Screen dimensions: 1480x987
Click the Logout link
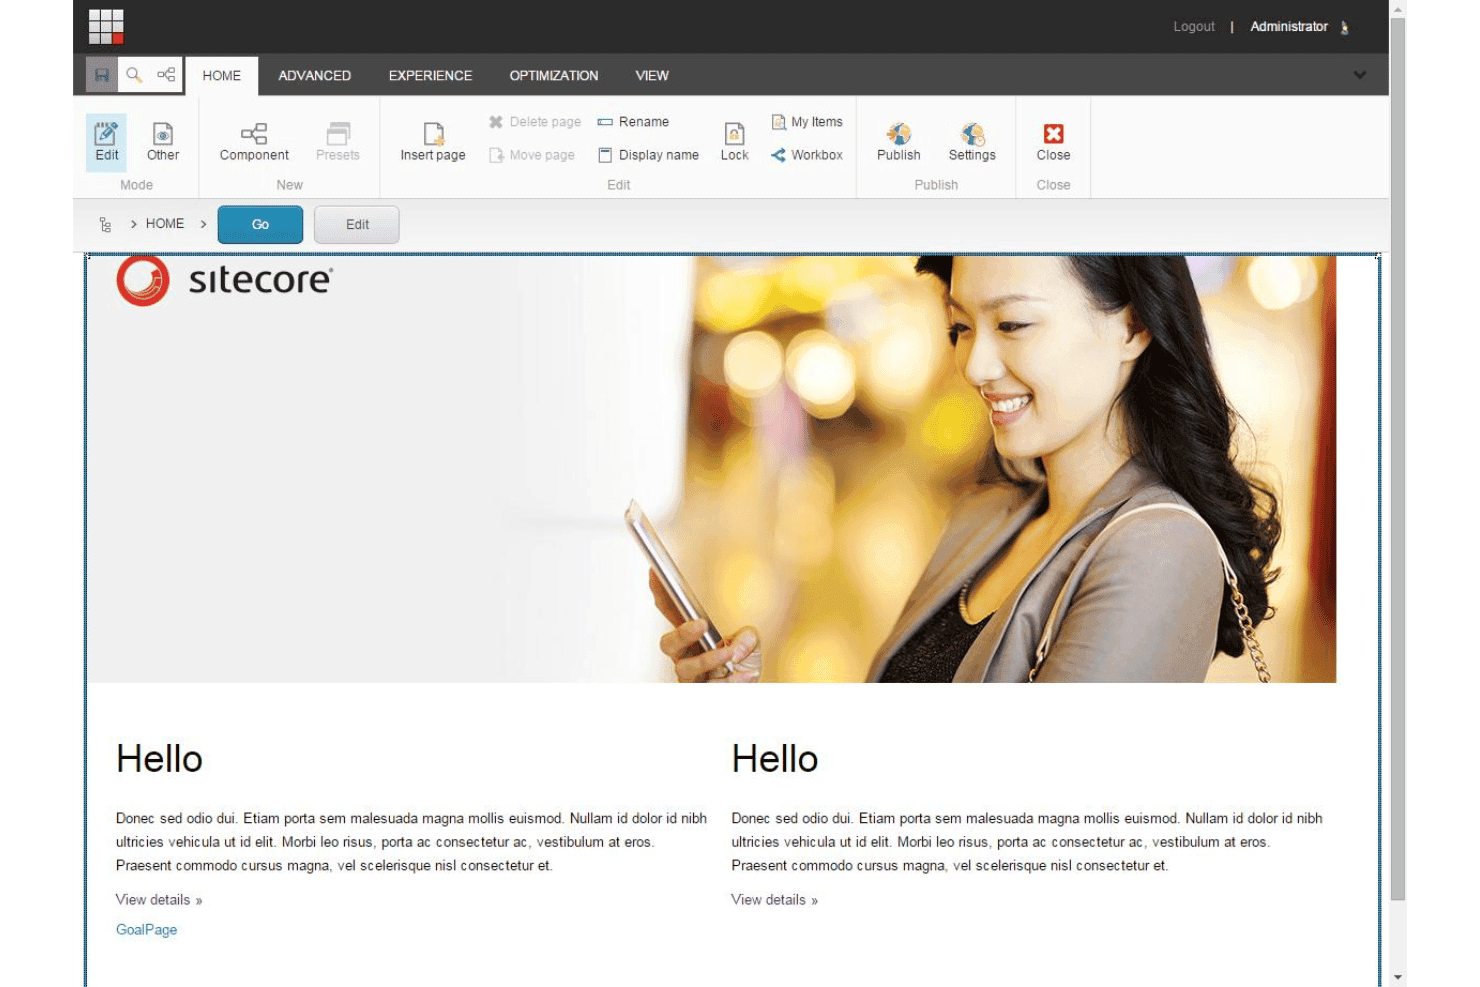pos(1194,27)
